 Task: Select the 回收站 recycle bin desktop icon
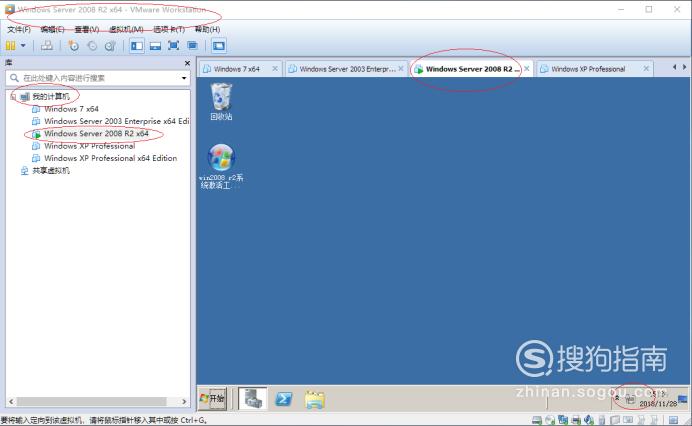click(221, 102)
